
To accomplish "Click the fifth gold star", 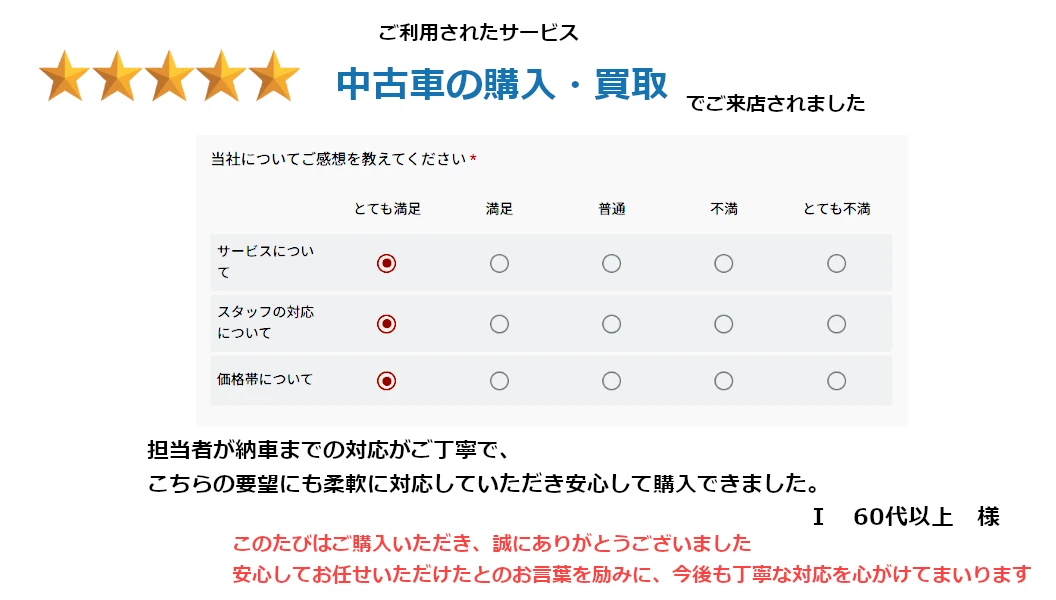I will point(275,77).
